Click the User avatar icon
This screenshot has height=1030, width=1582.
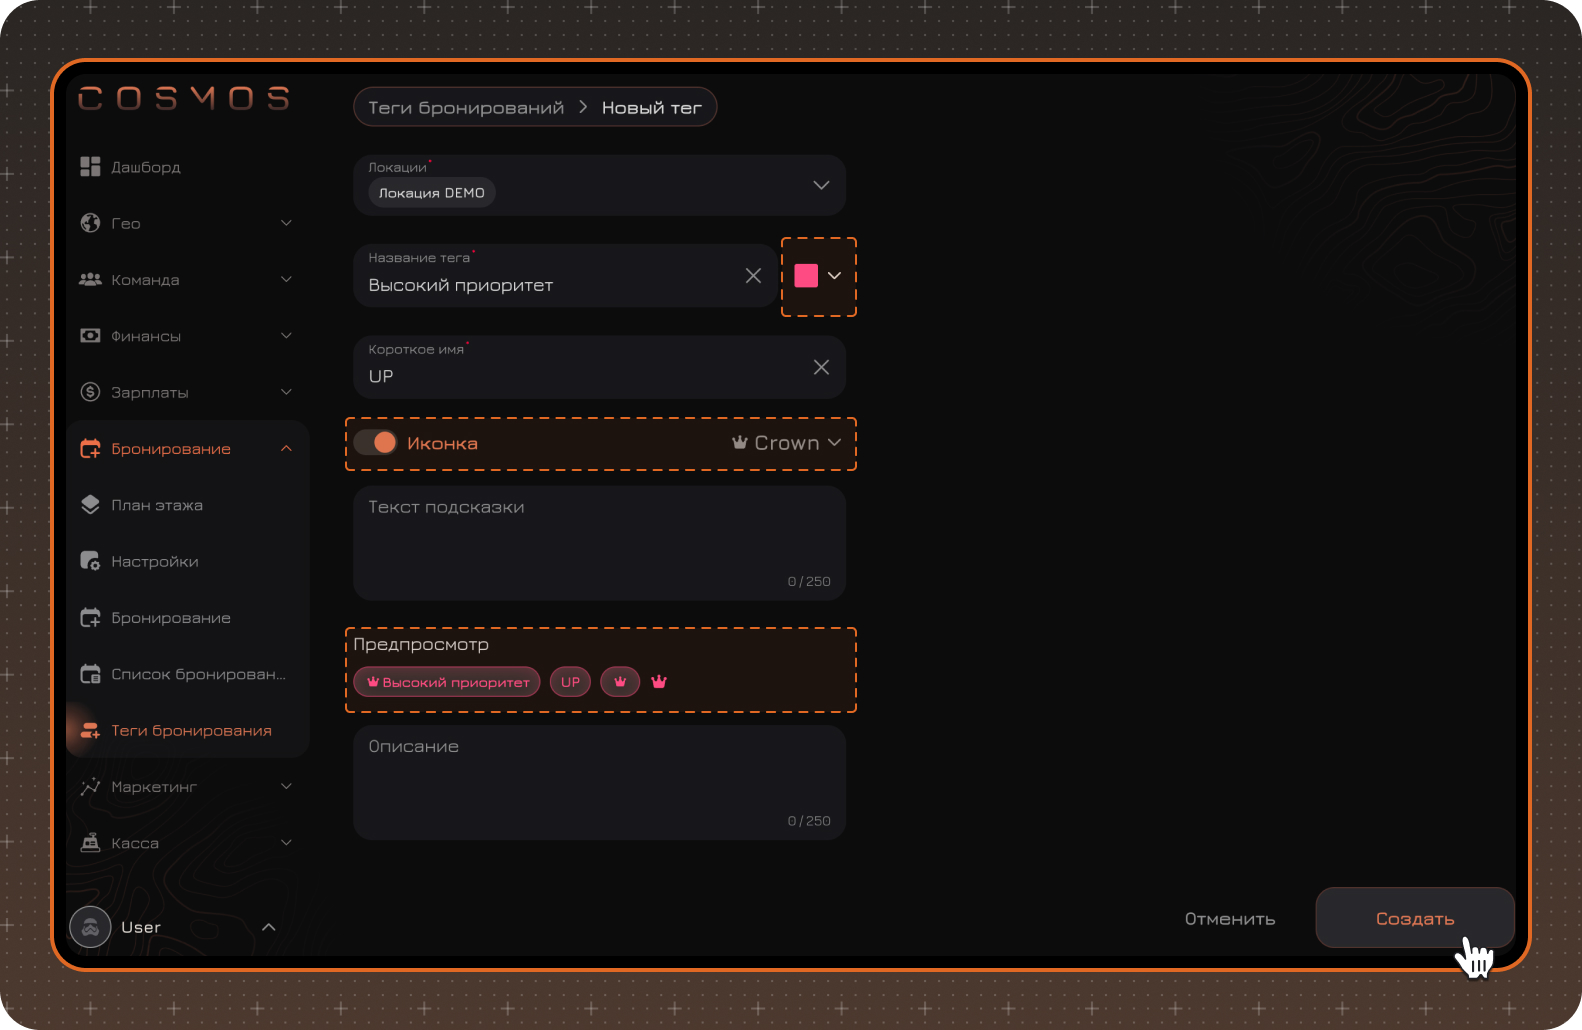point(90,927)
